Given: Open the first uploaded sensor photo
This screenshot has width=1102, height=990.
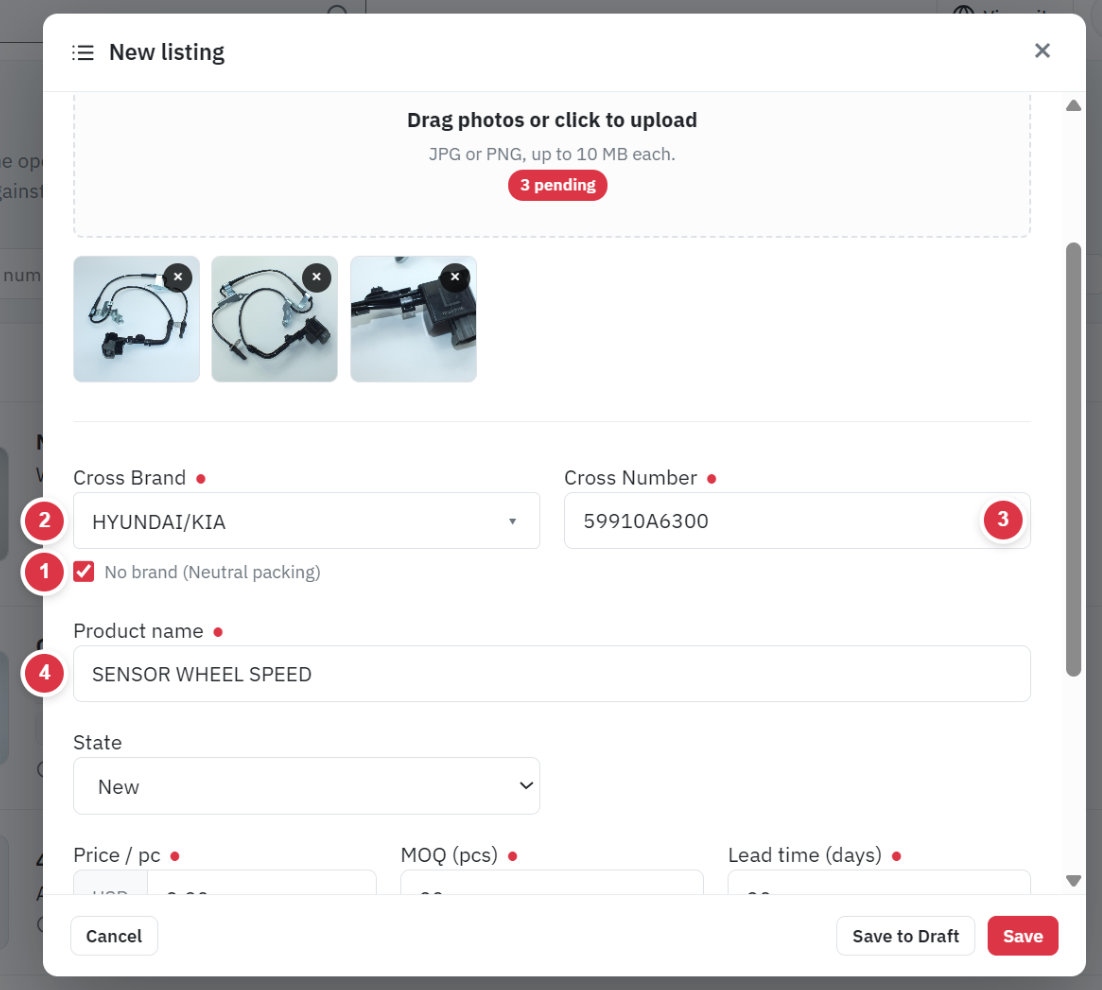Looking at the screenshot, I should 136,319.
